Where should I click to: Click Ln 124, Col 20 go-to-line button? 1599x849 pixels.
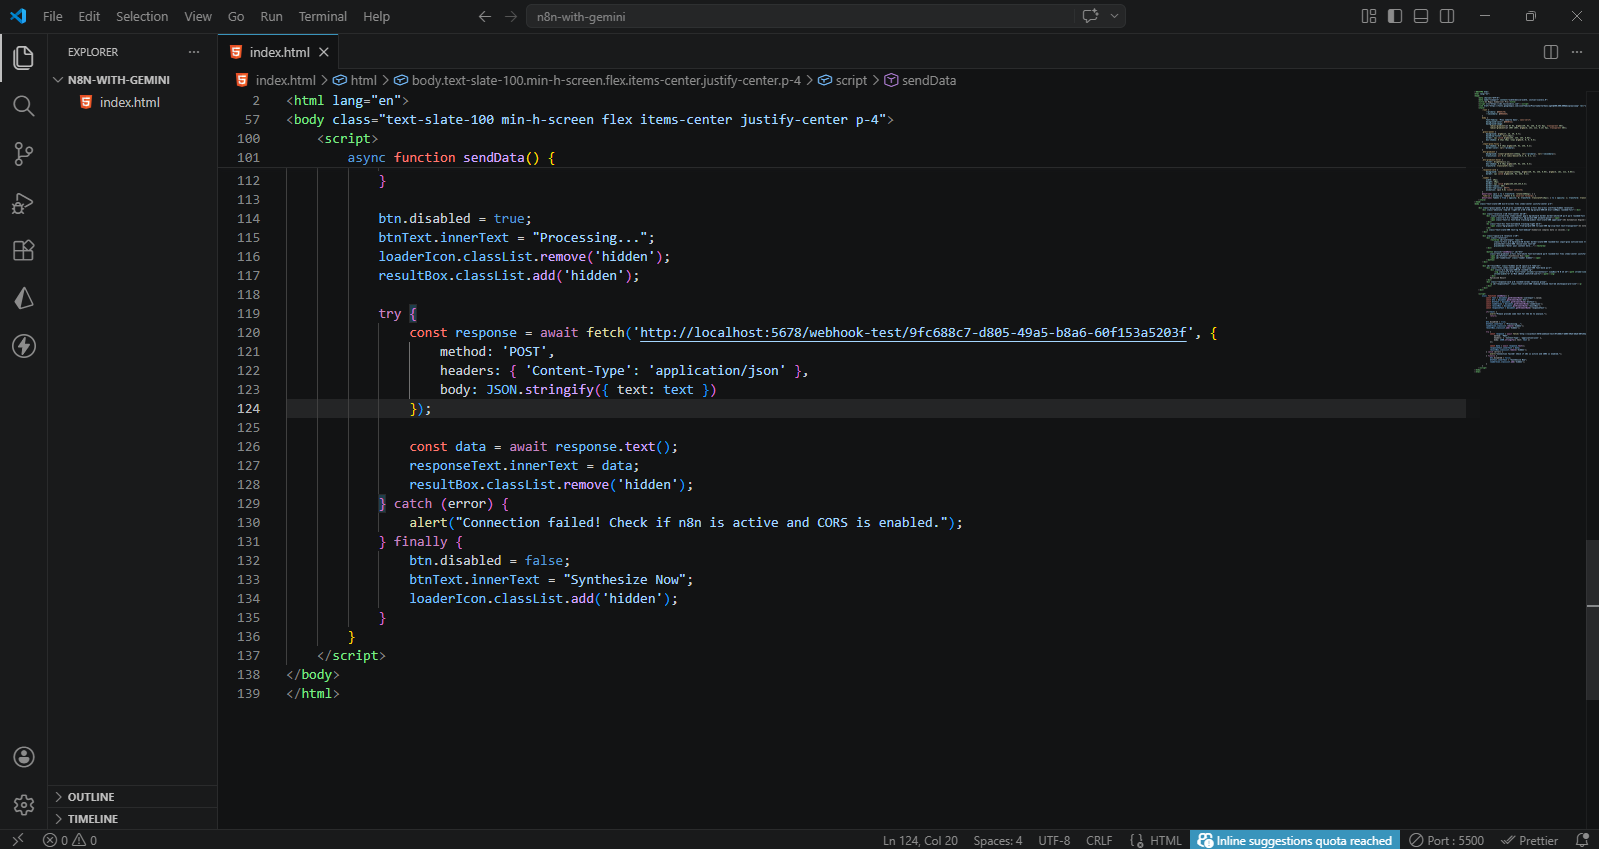point(920,840)
